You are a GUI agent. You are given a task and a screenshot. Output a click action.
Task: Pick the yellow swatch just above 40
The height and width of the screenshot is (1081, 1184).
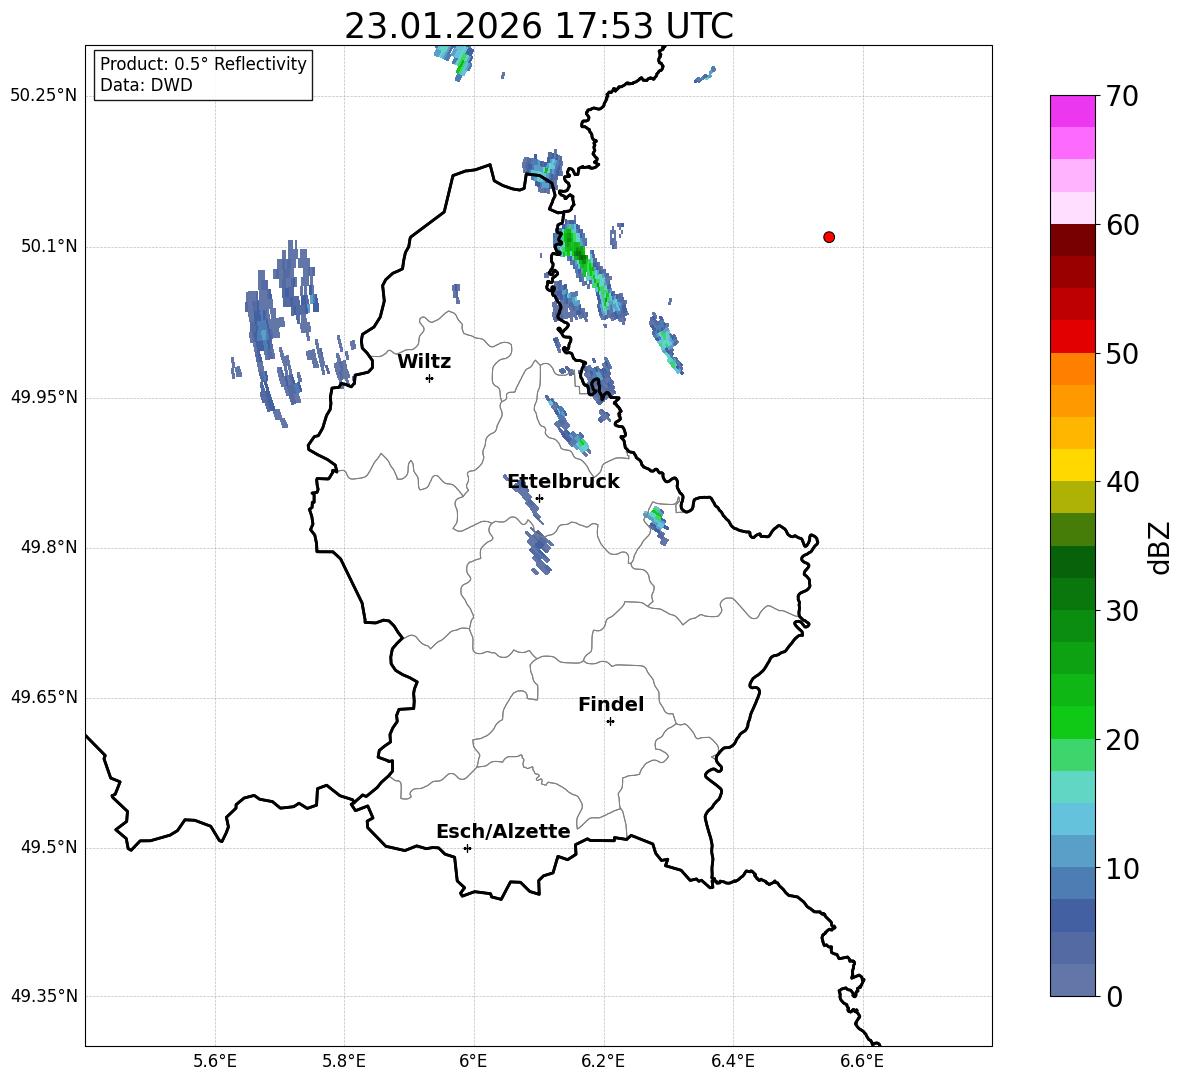click(x=1072, y=465)
